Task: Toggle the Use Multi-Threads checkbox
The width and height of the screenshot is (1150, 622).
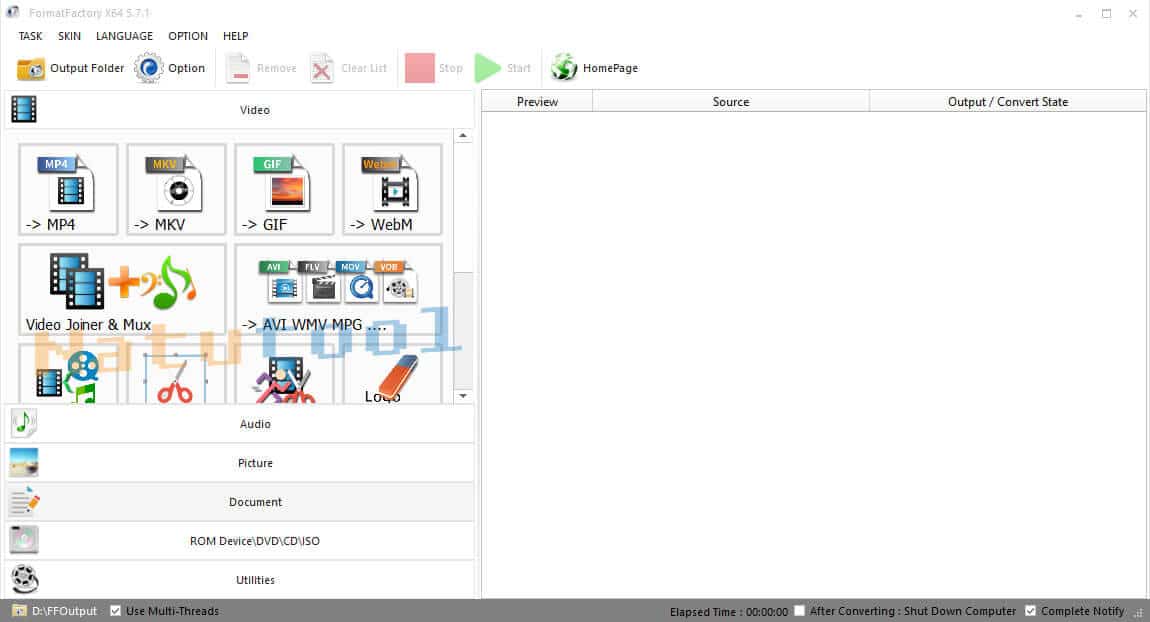Action: coord(116,611)
